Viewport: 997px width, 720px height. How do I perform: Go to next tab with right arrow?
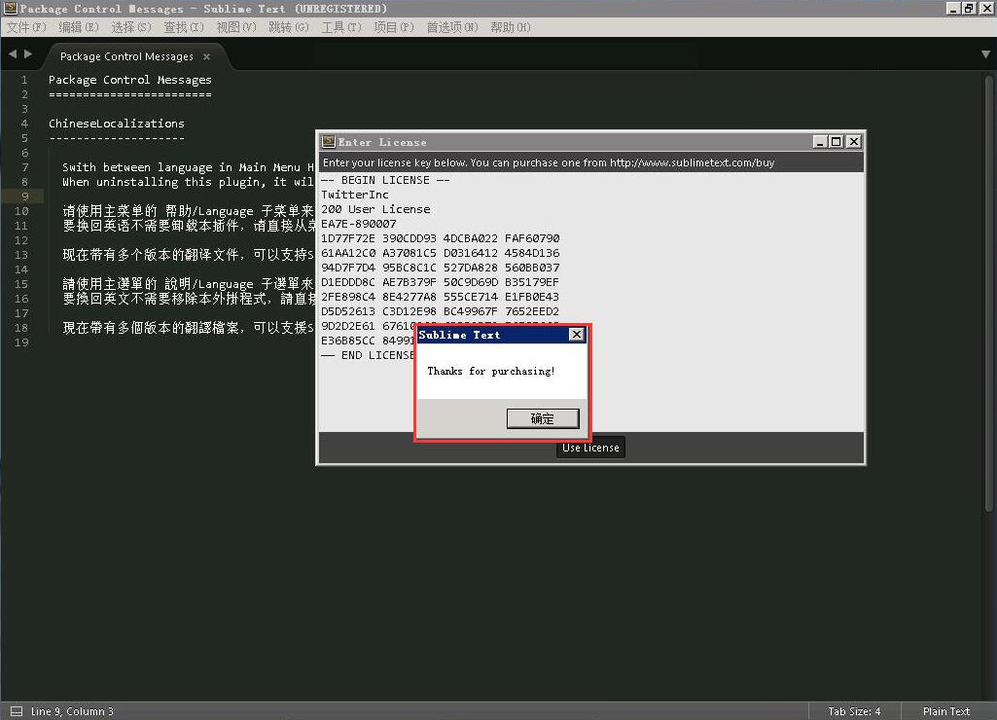pos(28,54)
